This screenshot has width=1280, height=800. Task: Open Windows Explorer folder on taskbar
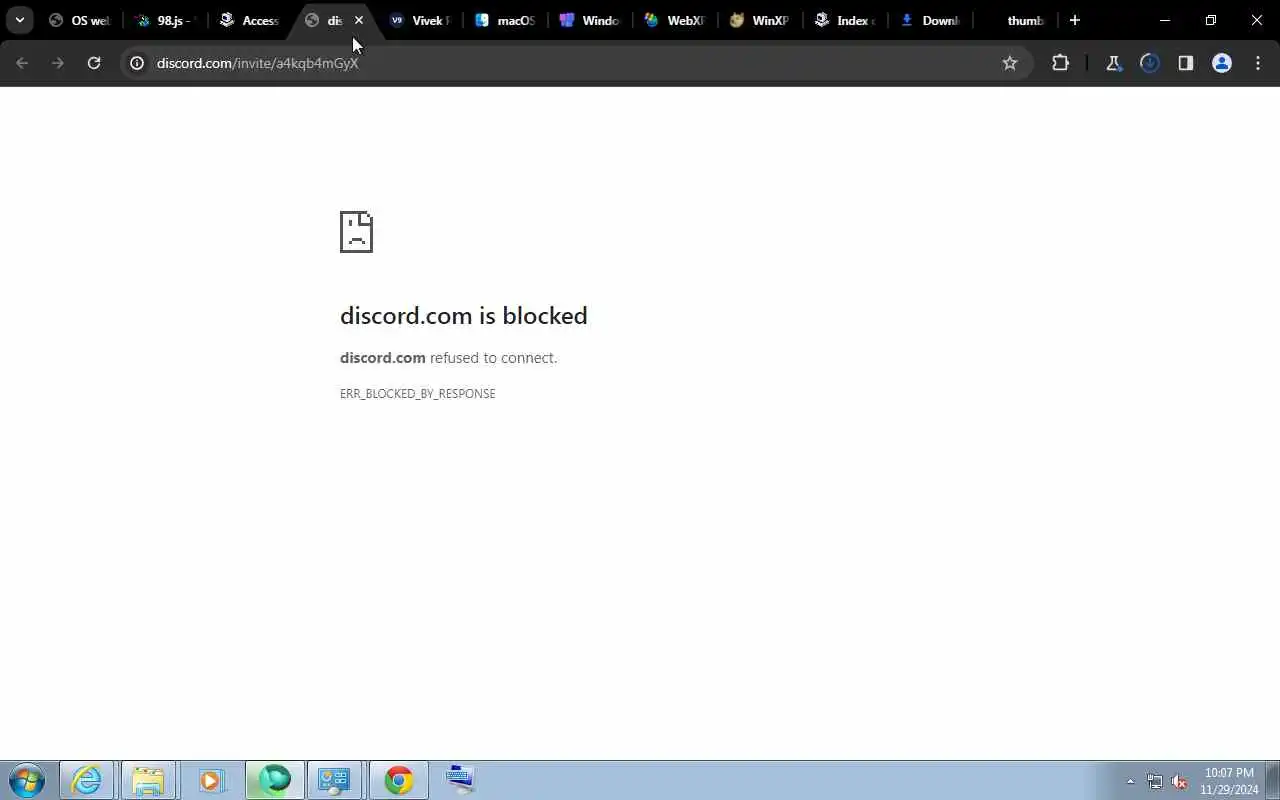[147, 780]
